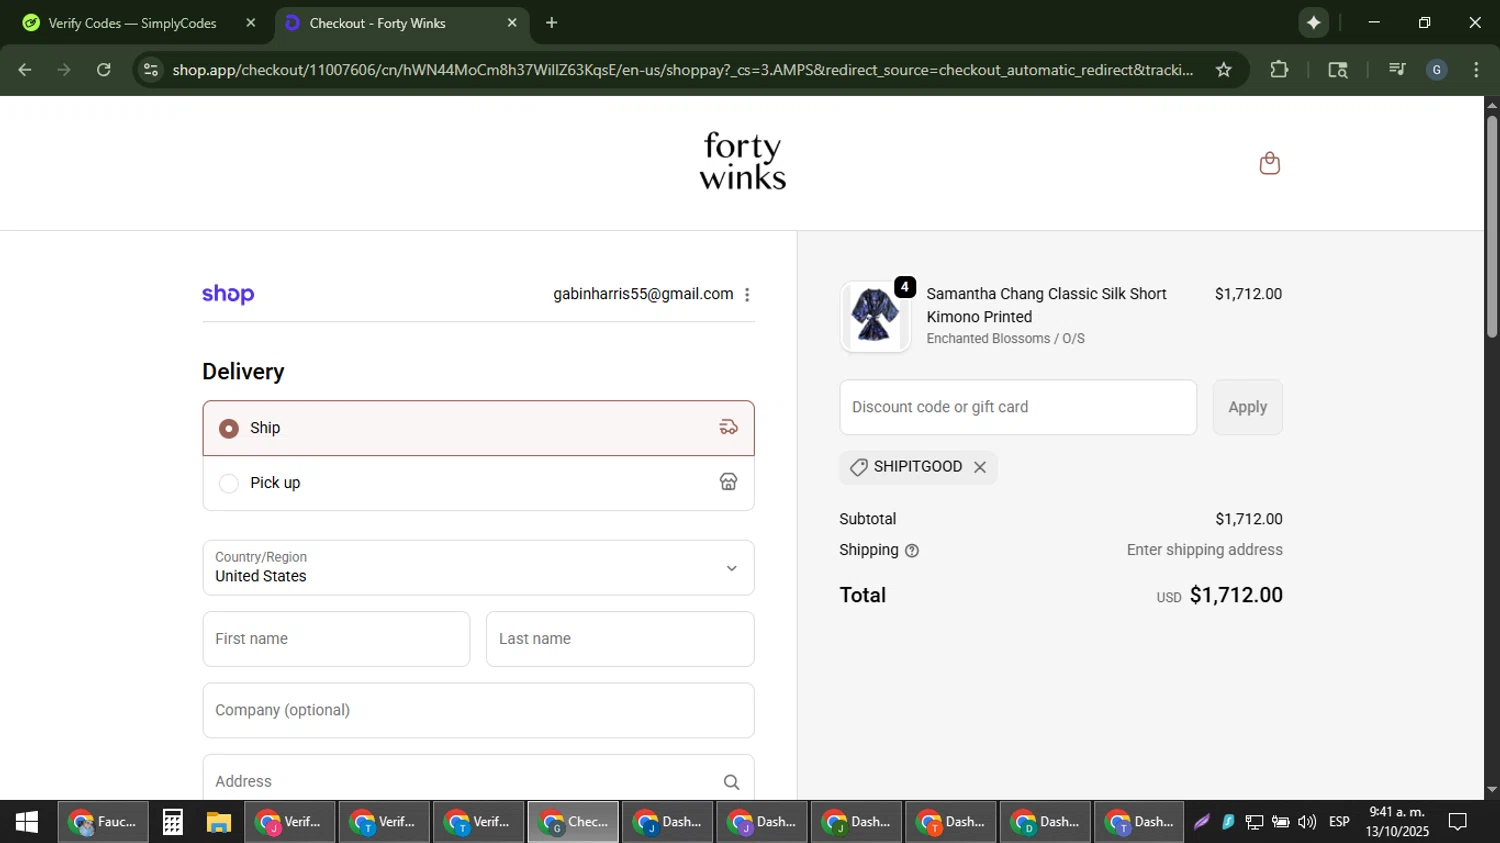Image resolution: width=1500 pixels, height=843 pixels.
Task: Bookmark this page with the star icon
Action: coord(1223,69)
